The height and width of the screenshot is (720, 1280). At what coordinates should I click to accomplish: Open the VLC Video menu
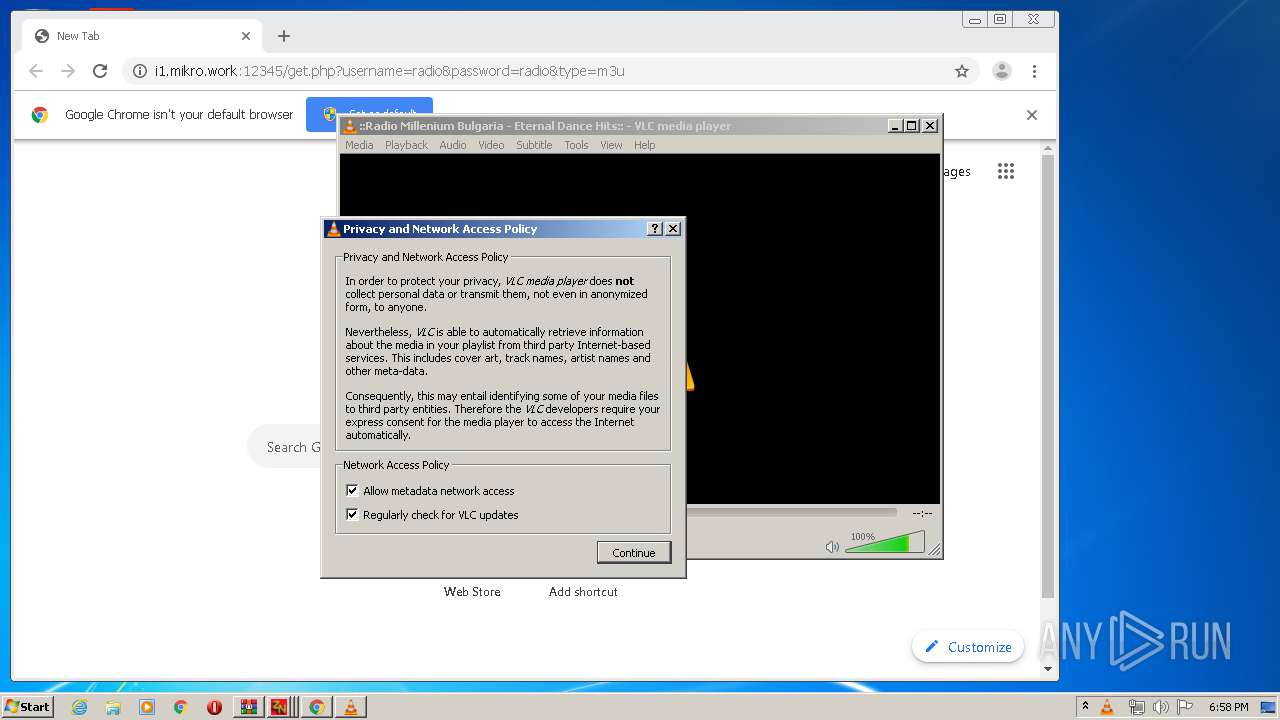(x=491, y=145)
